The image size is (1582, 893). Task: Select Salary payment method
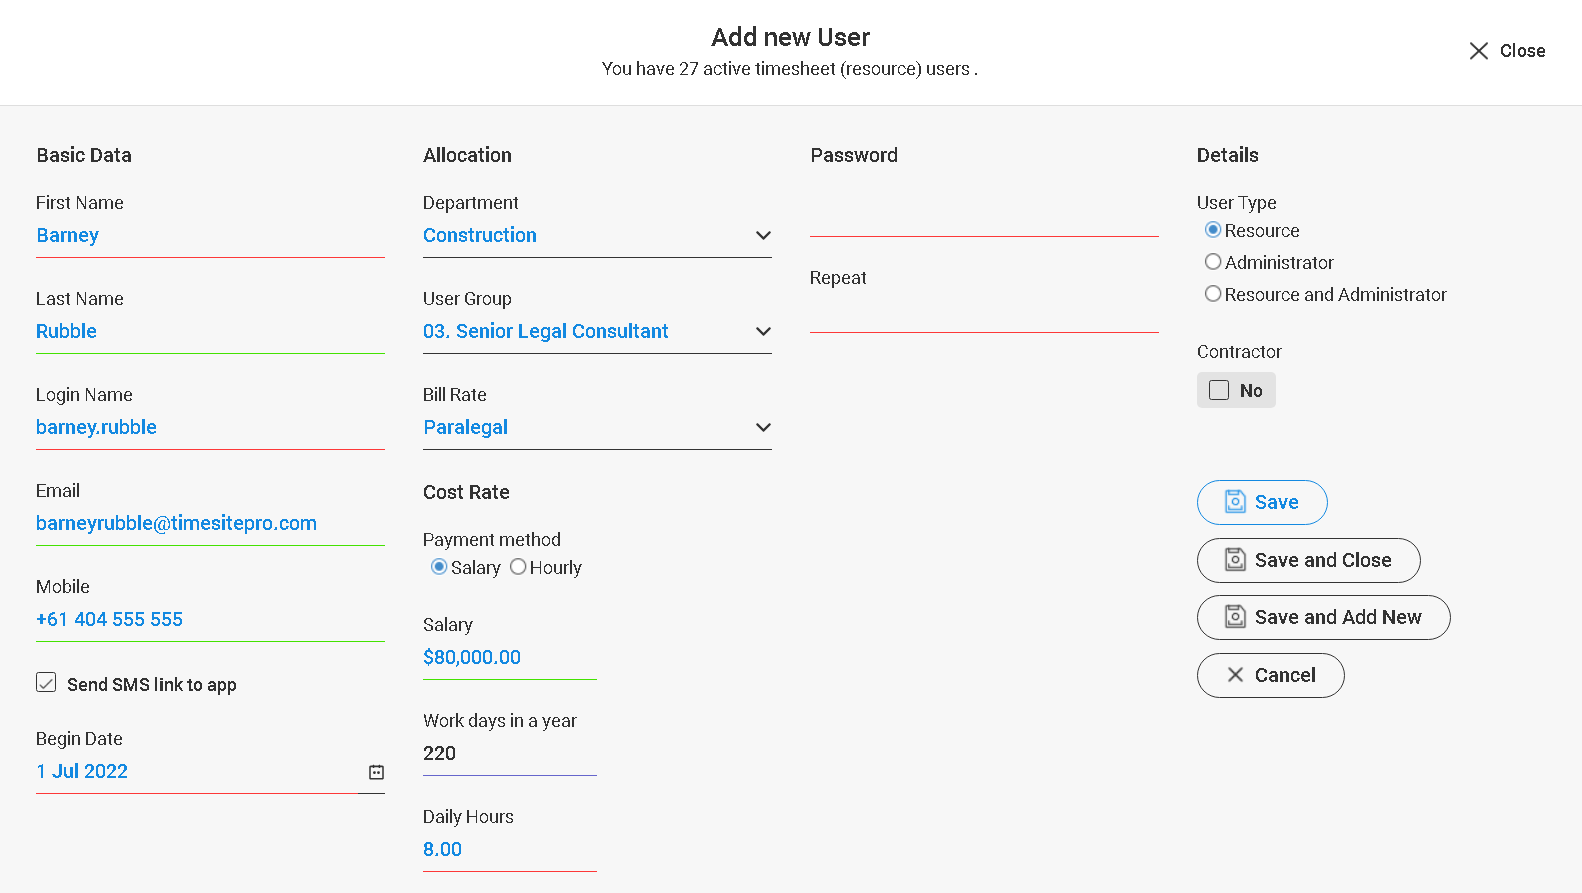(x=439, y=567)
